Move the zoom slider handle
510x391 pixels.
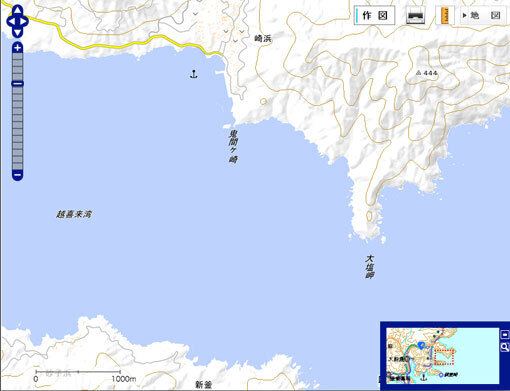click(x=17, y=83)
